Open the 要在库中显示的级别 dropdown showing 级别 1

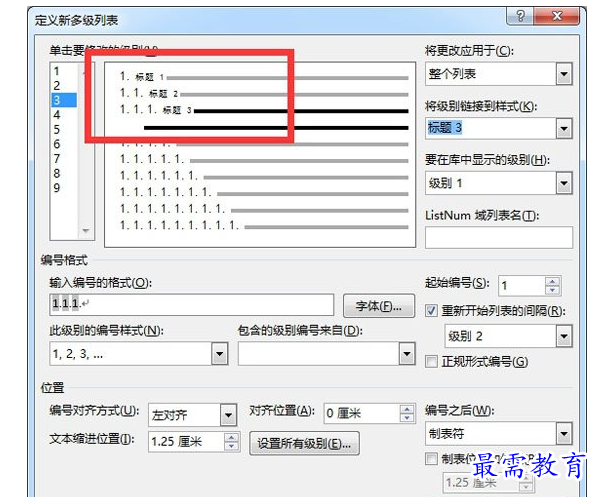click(564, 183)
